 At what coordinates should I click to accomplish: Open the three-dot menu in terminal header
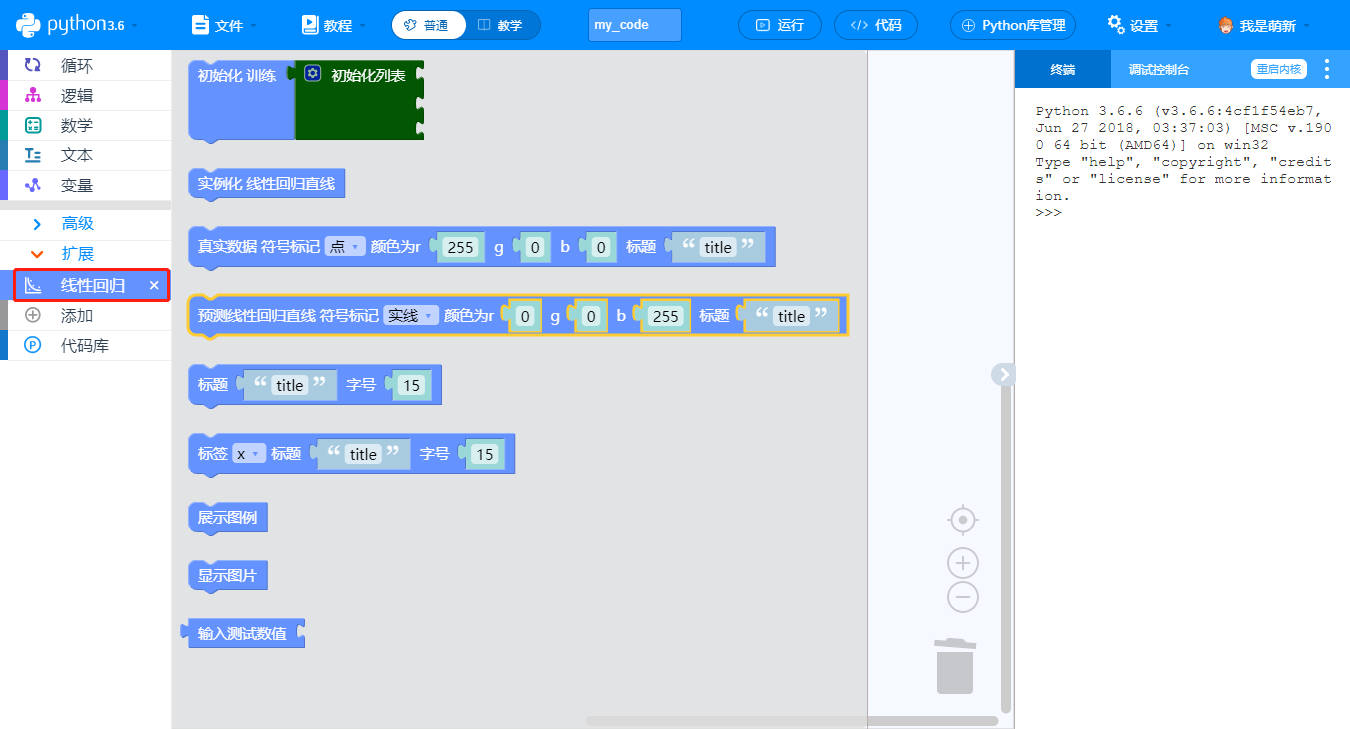coord(1327,69)
